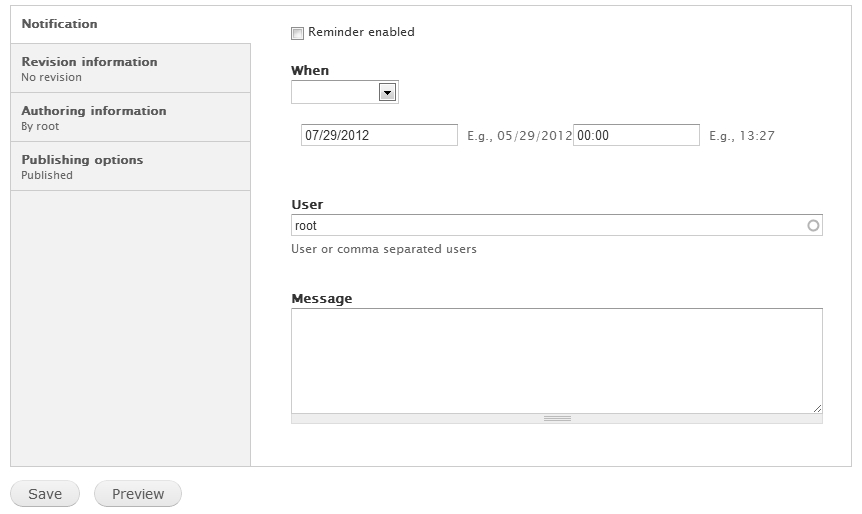Click the 'Message' field label
The width and height of the screenshot is (862, 514).
[x=321, y=299]
